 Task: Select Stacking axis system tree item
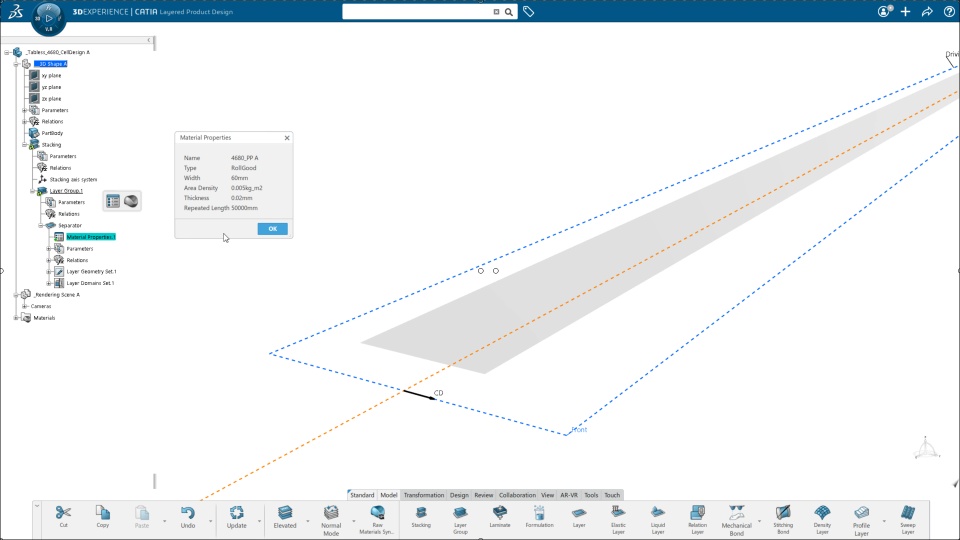point(73,179)
